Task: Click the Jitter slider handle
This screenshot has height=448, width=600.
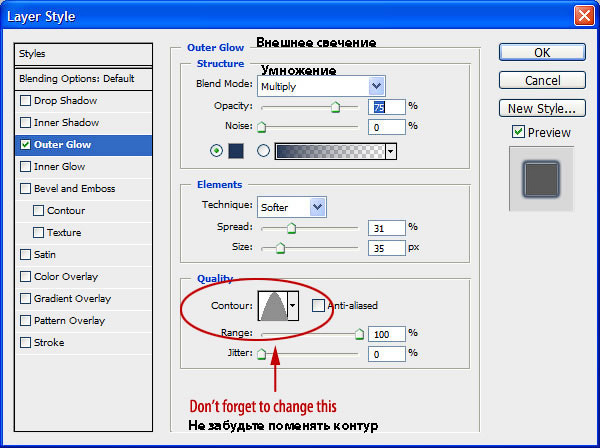Action: (x=262, y=354)
